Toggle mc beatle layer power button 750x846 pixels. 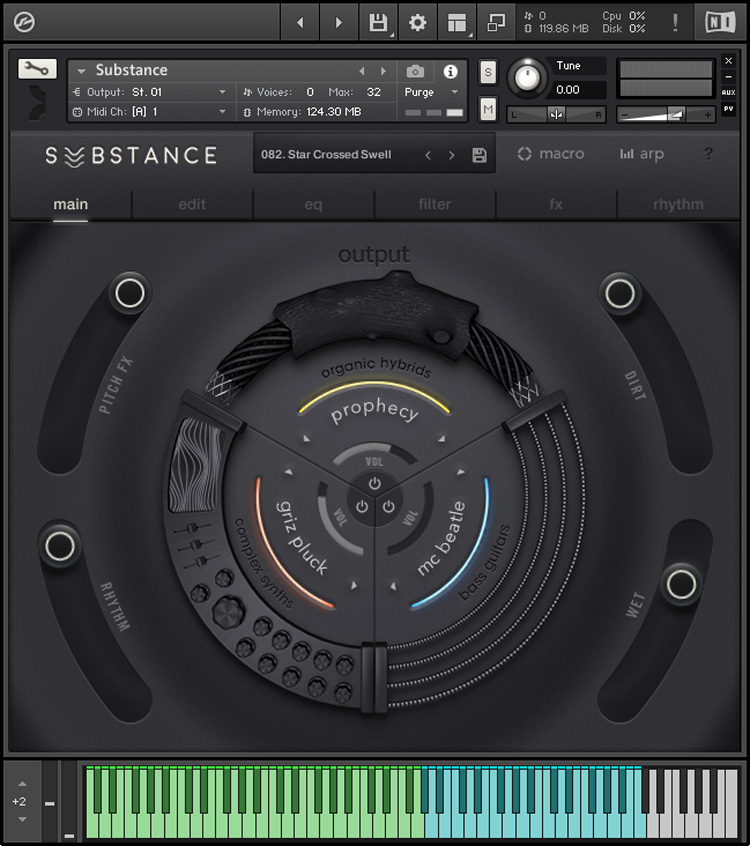point(388,507)
